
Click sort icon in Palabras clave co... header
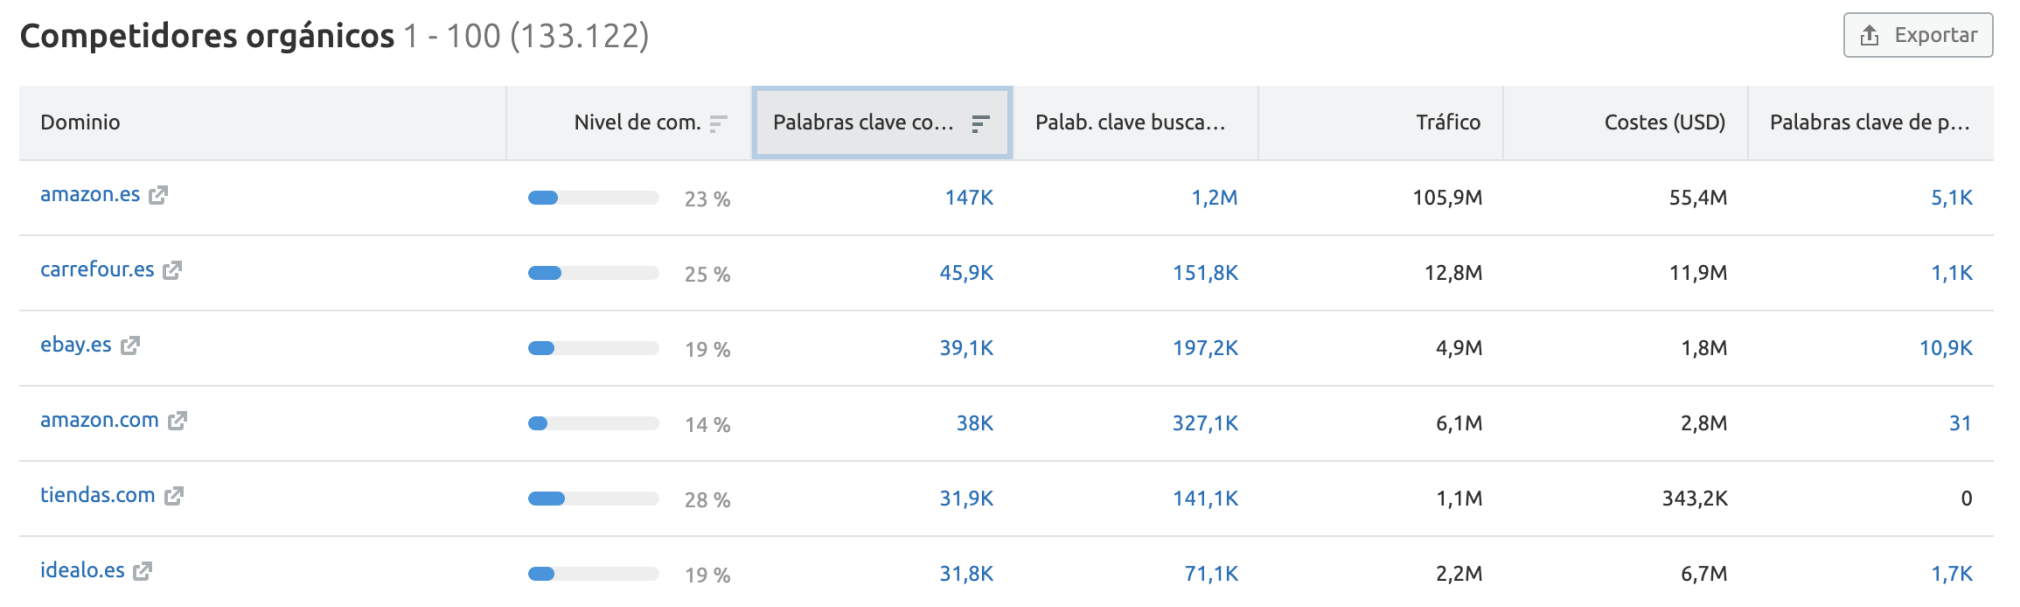click(x=980, y=123)
